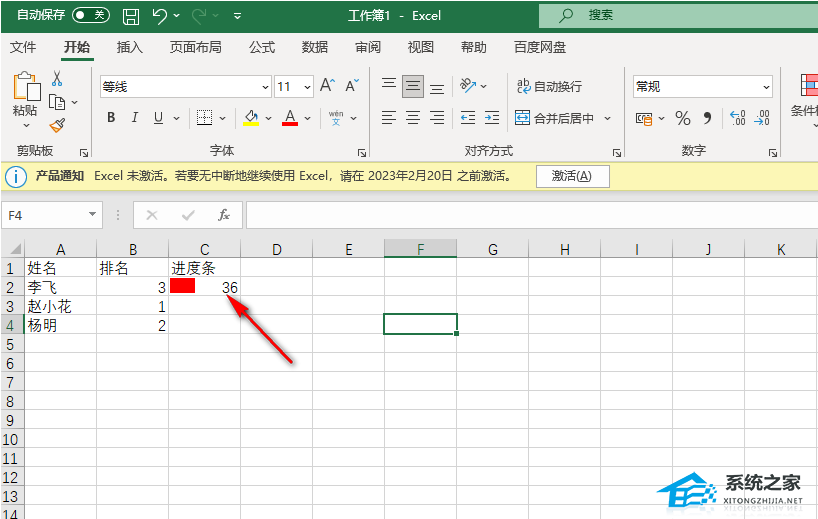The image size is (818, 519).
Task: Toggle Italic formatting
Action: click(x=134, y=118)
